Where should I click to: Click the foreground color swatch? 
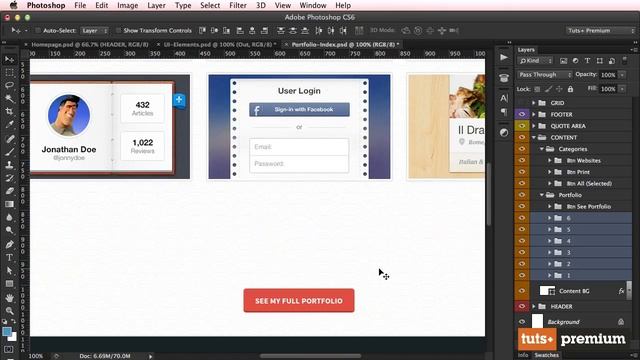pyautogui.click(x=7, y=331)
